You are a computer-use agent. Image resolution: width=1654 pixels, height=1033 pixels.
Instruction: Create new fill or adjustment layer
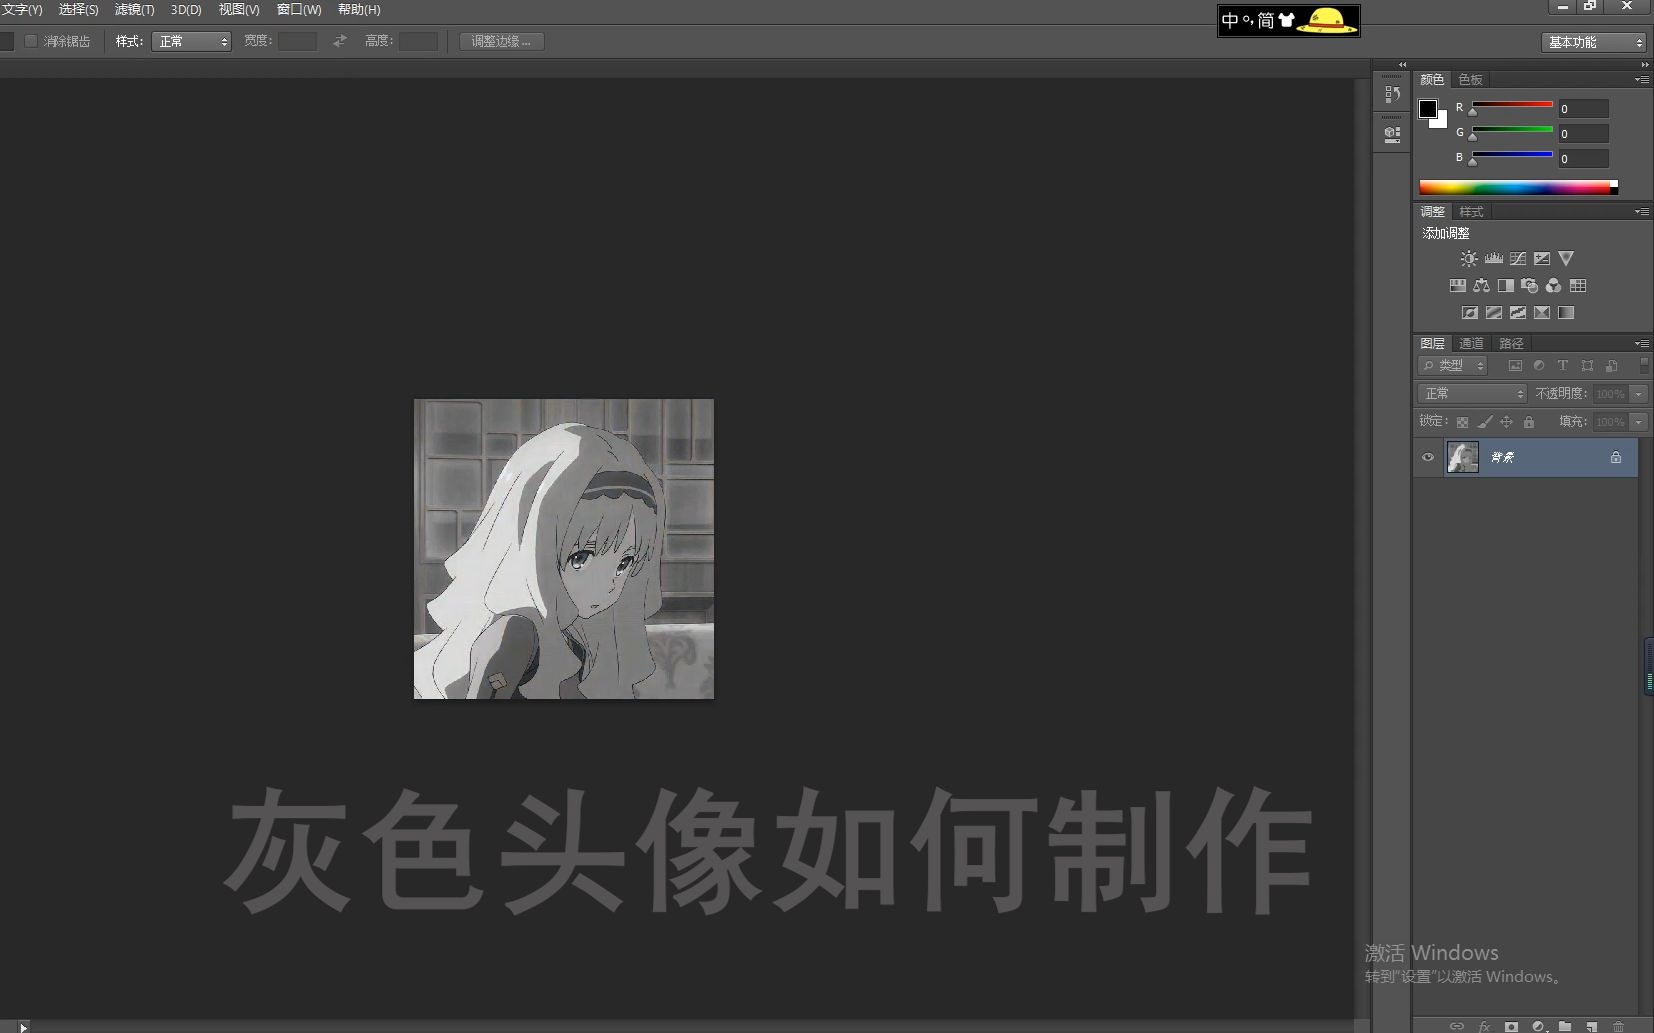point(1538,1026)
